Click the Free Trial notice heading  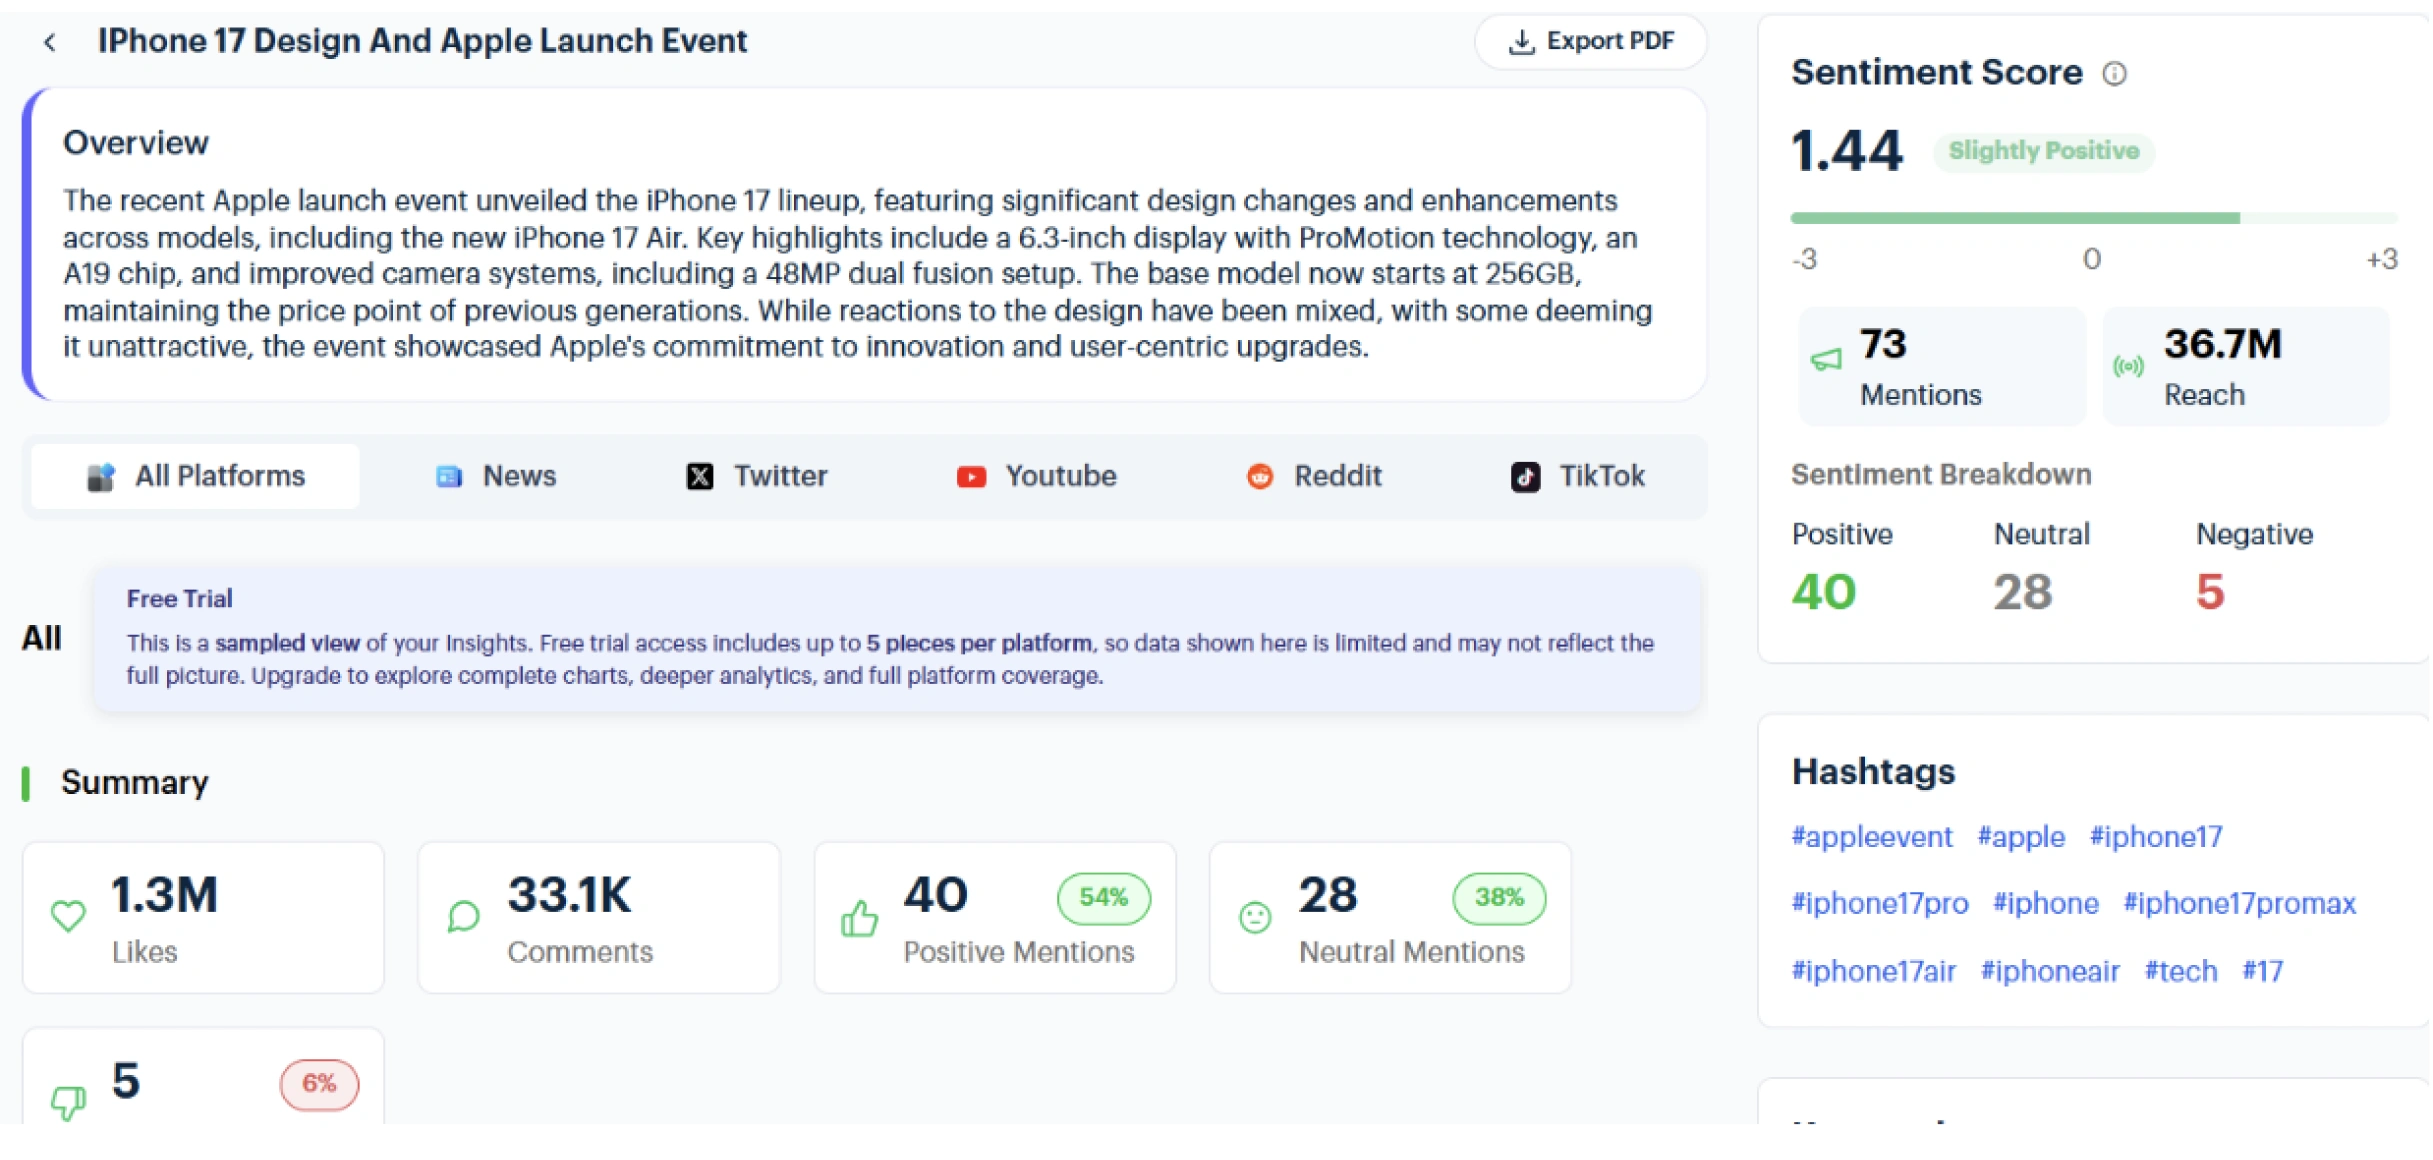coord(179,599)
